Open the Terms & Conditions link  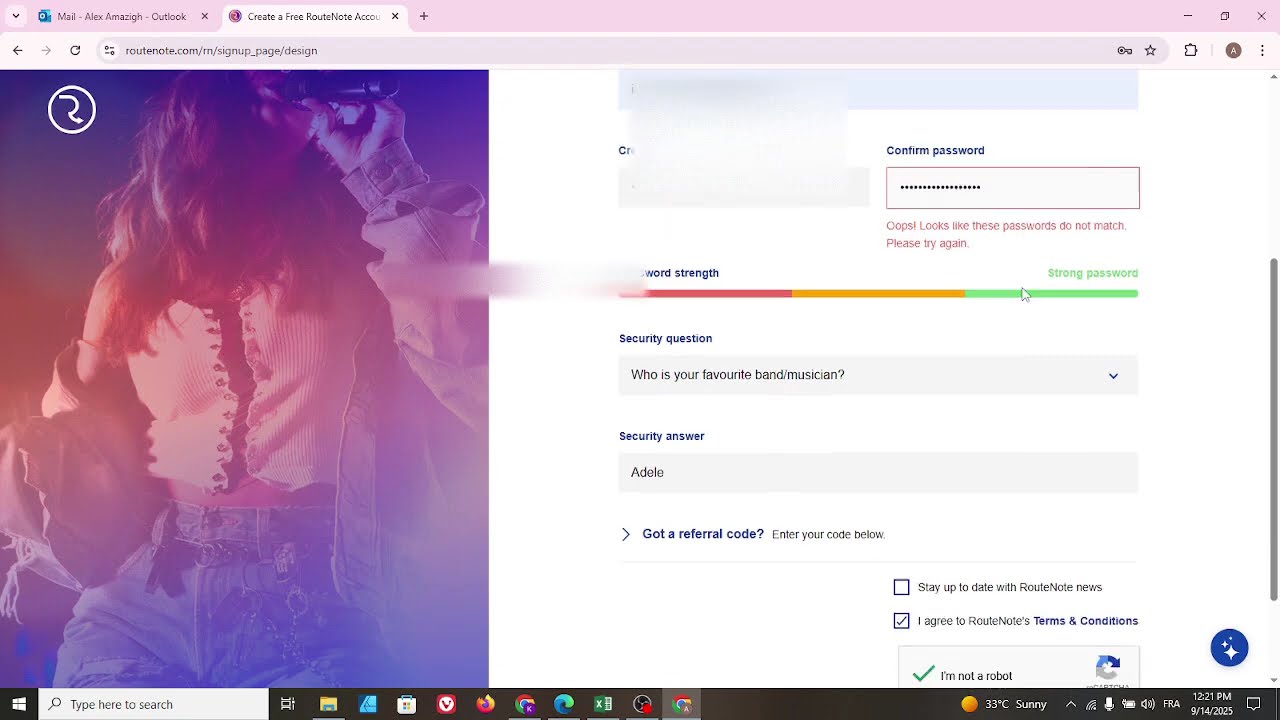1085,621
